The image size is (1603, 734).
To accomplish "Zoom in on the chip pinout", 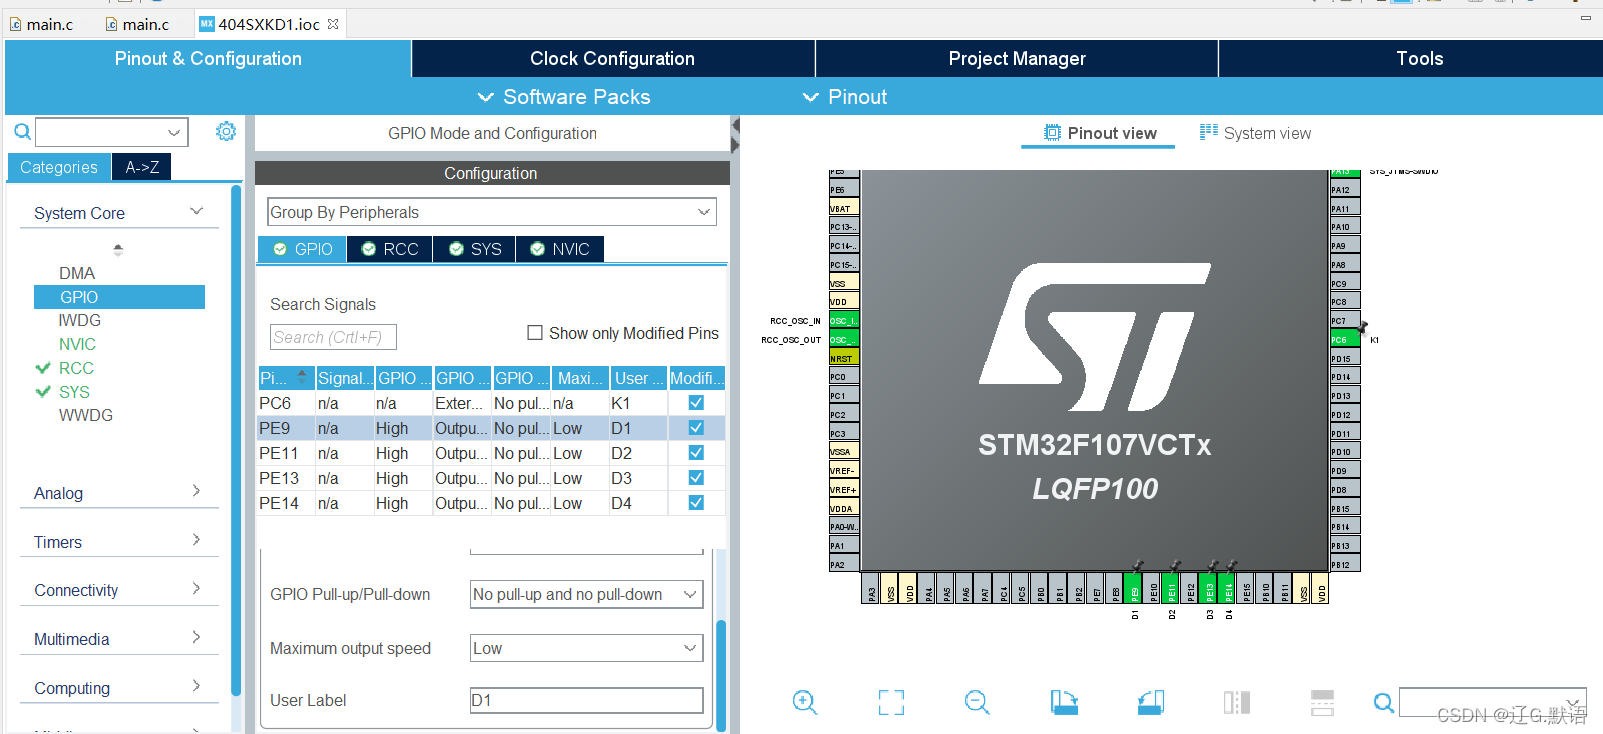I will pos(805,702).
